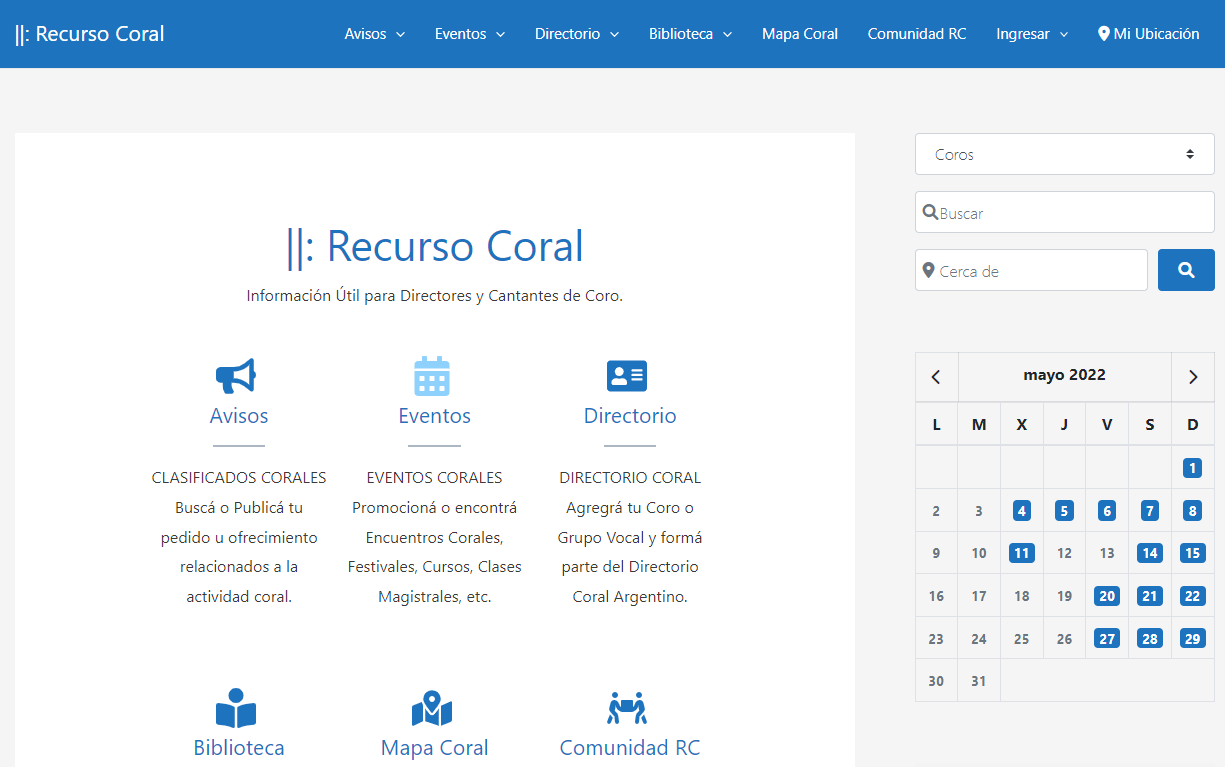Expand the Avisos navigation menu

point(374,34)
